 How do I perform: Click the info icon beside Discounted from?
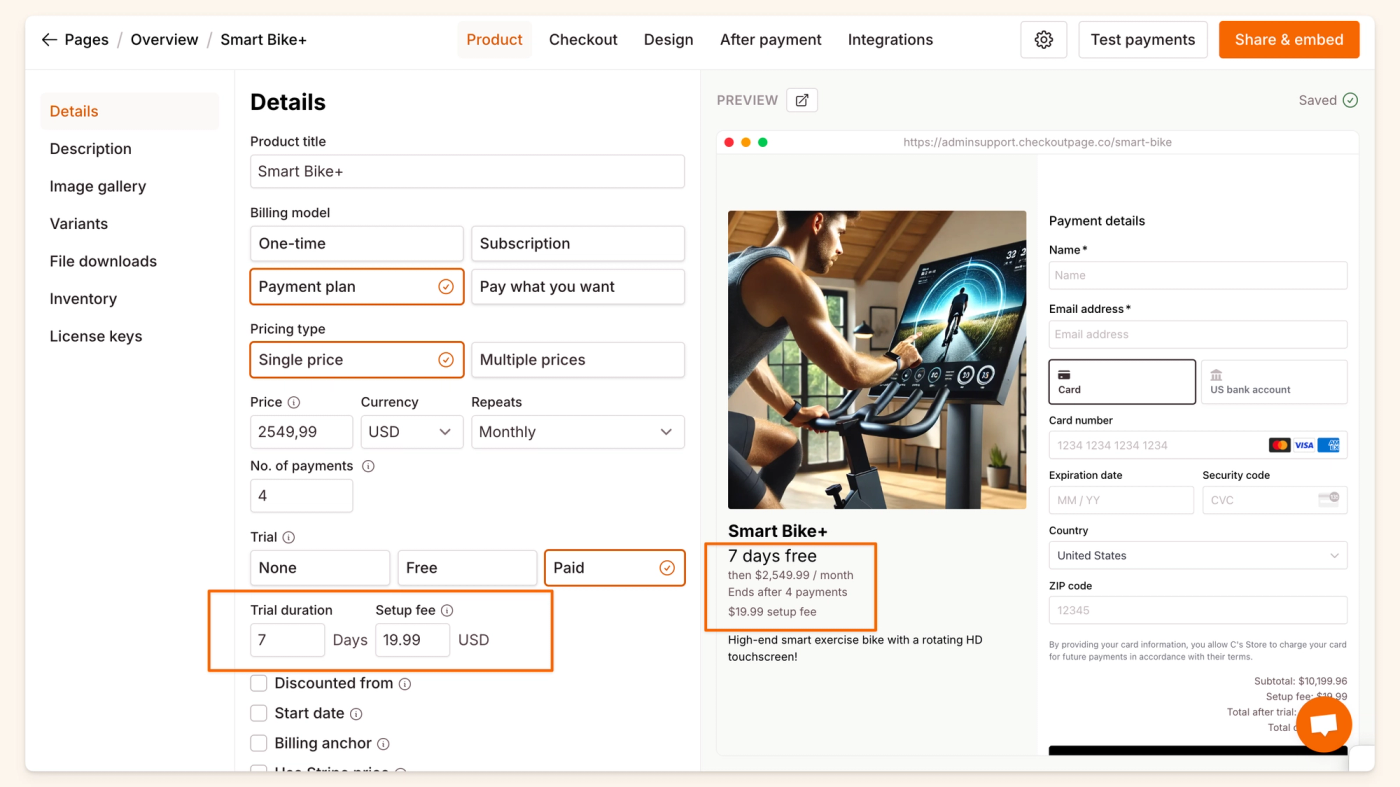click(405, 684)
